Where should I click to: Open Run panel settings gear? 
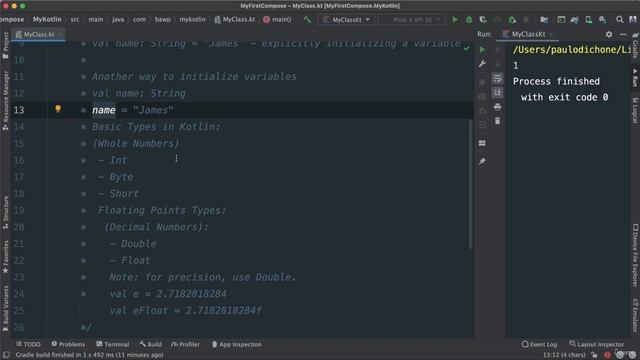click(609, 34)
